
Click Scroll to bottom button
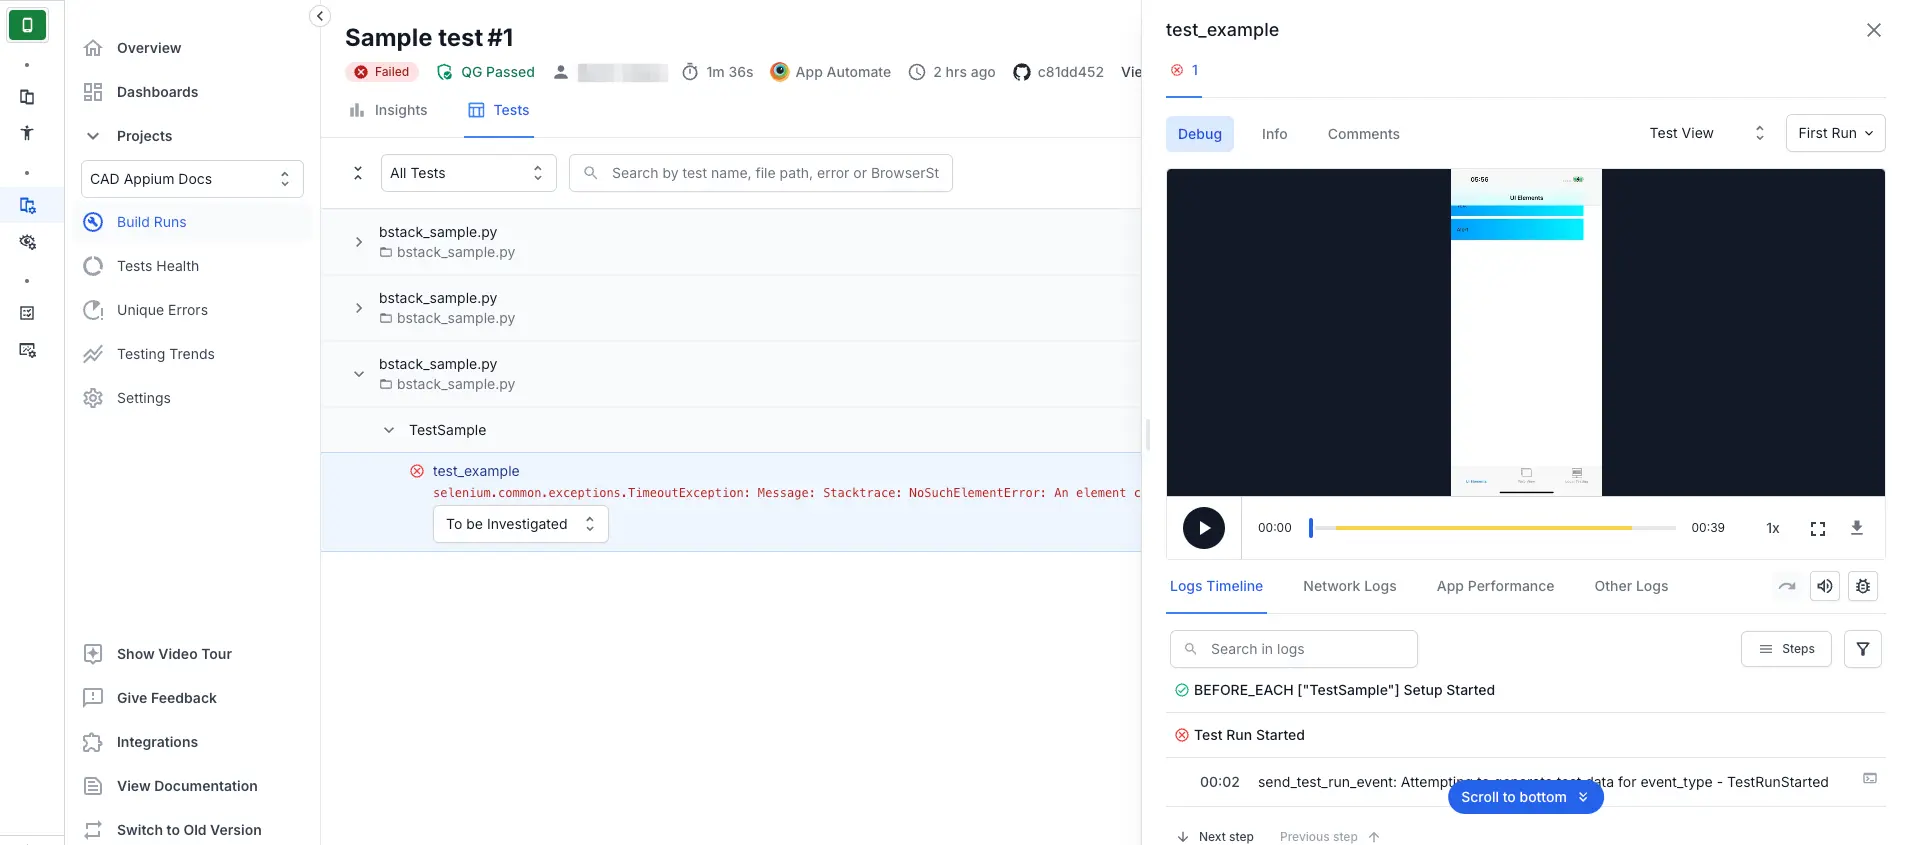[1524, 797]
